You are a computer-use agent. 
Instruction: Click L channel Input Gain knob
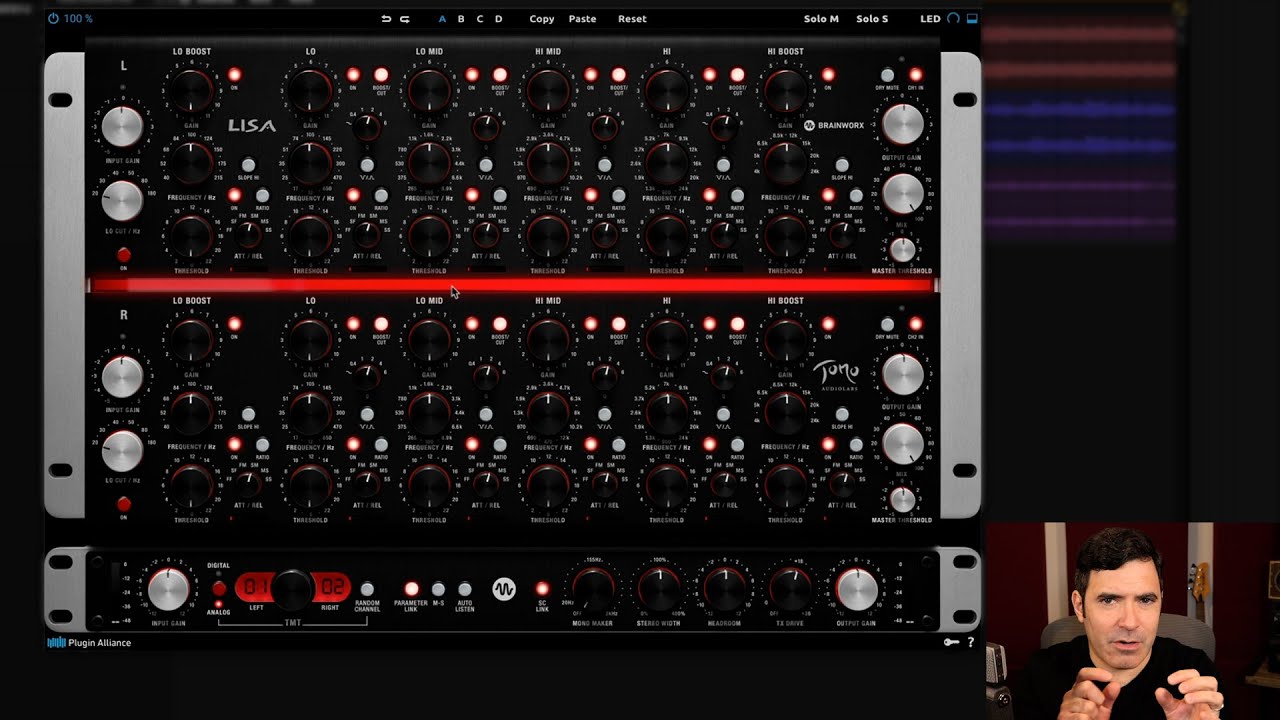[x=122, y=127]
